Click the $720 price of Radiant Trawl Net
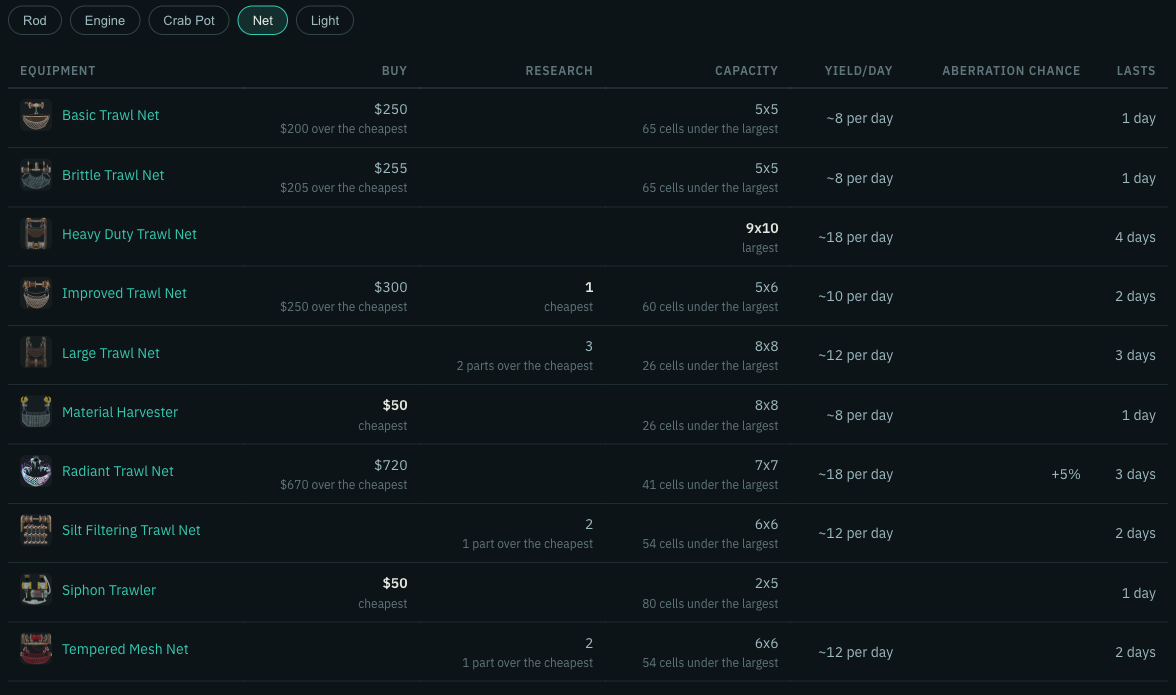 391,465
